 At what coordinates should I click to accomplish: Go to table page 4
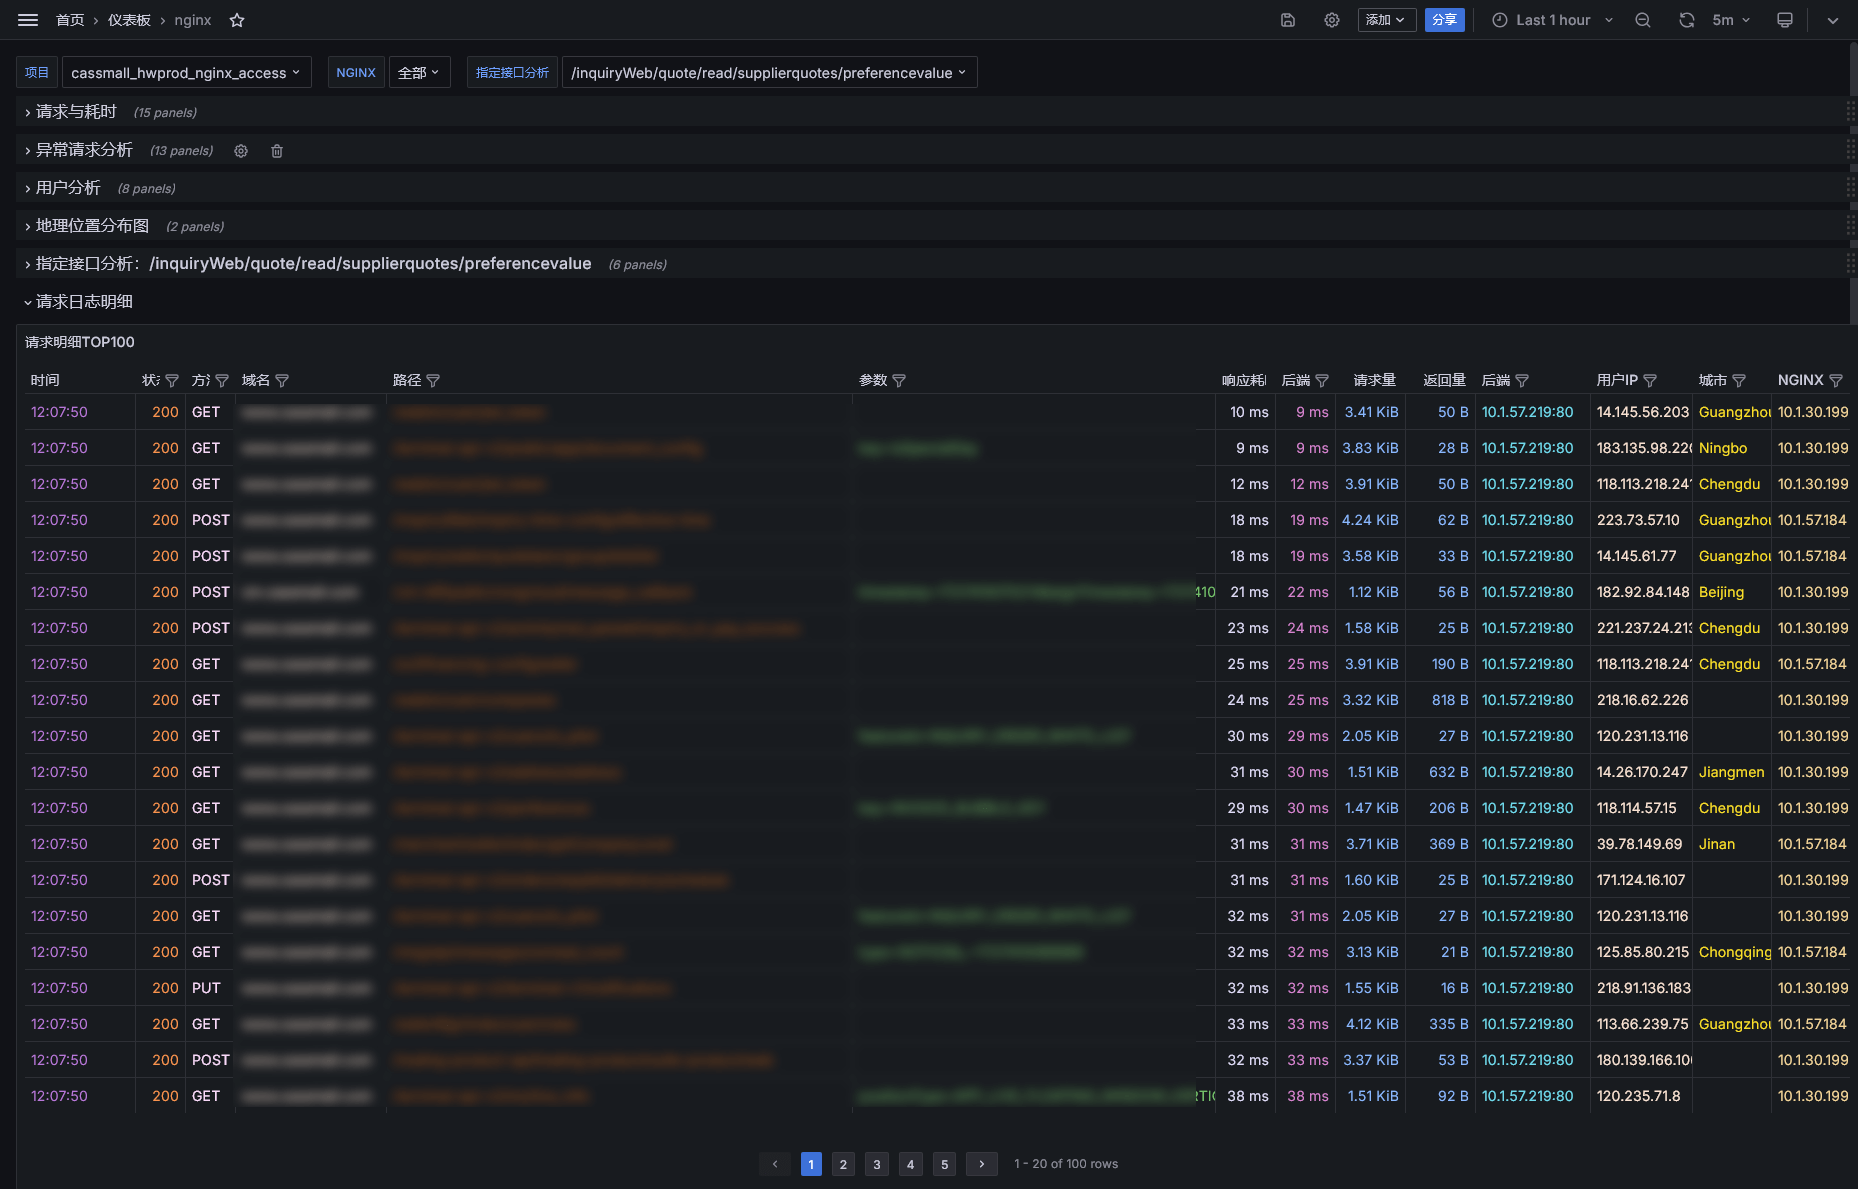click(911, 1164)
